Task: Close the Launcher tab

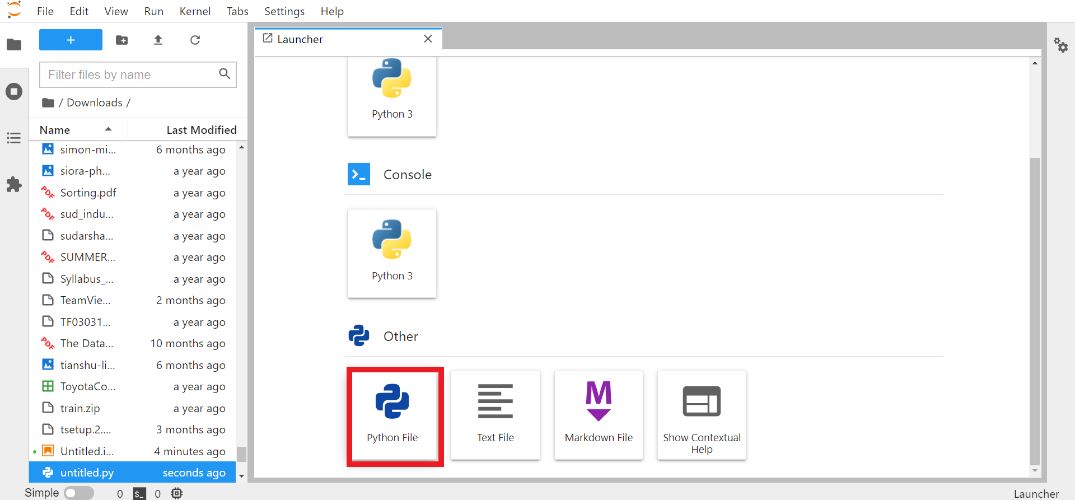Action: click(428, 39)
